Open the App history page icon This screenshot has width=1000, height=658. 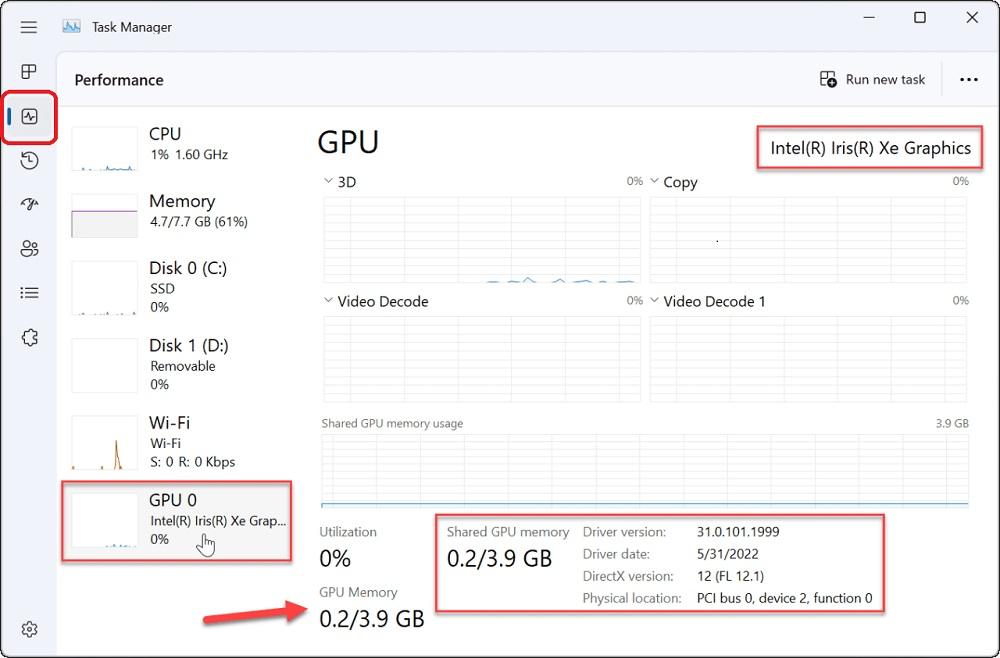pos(29,161)
